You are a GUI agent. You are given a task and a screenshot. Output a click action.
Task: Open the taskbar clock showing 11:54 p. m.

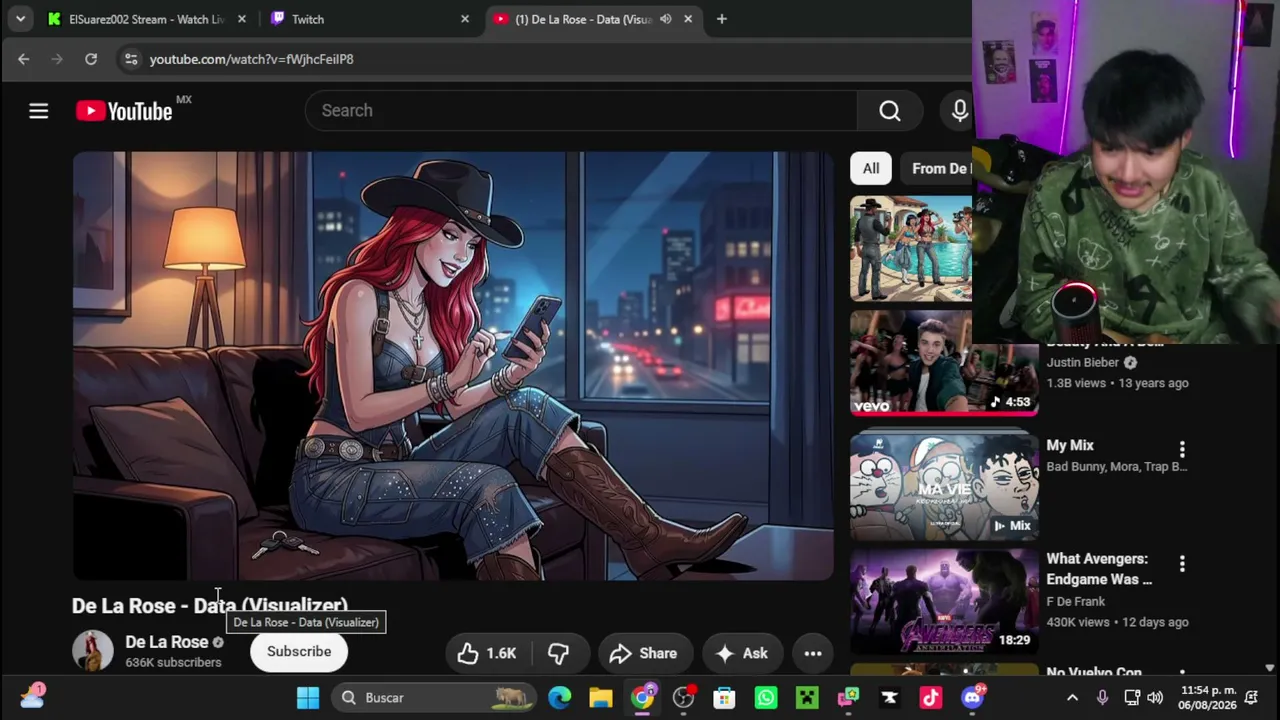pyautogui.click(x=1209, y=697)
